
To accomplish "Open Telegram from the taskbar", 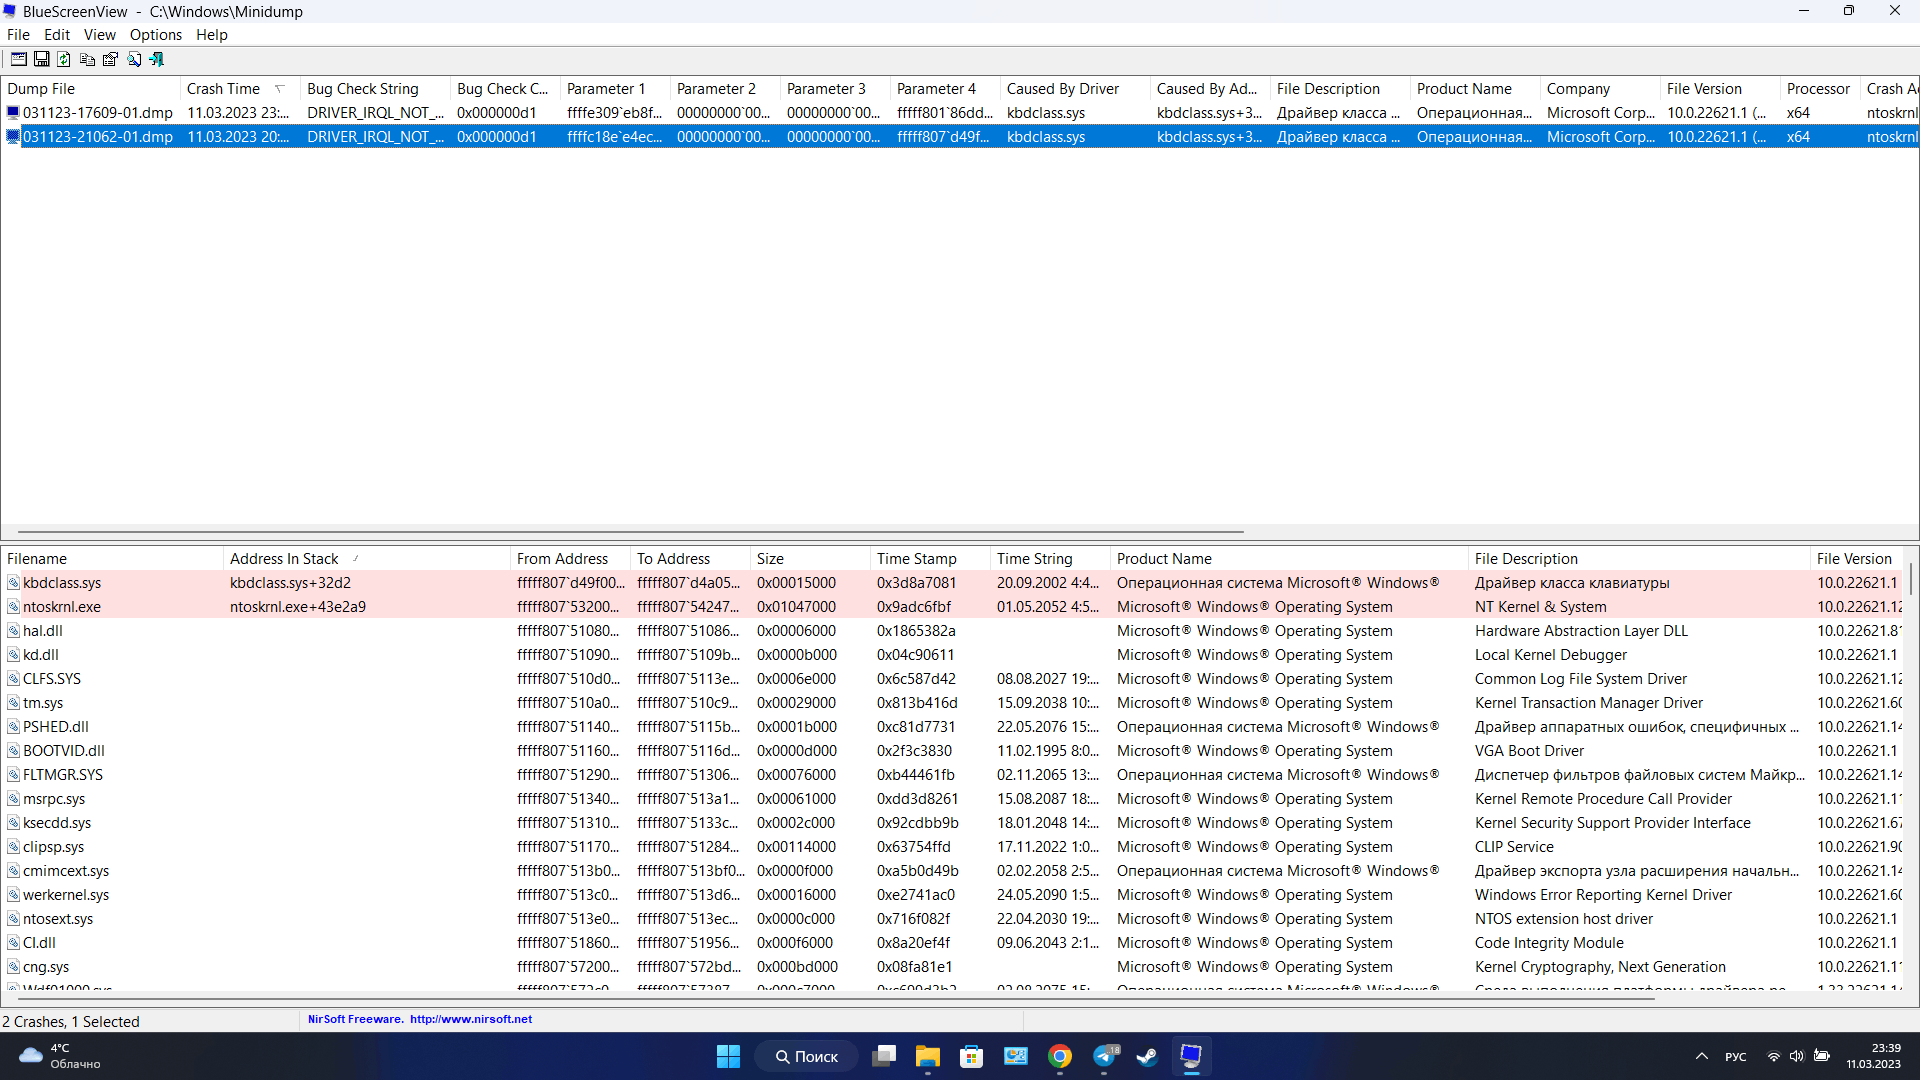I will [x=1104, y=1056].
